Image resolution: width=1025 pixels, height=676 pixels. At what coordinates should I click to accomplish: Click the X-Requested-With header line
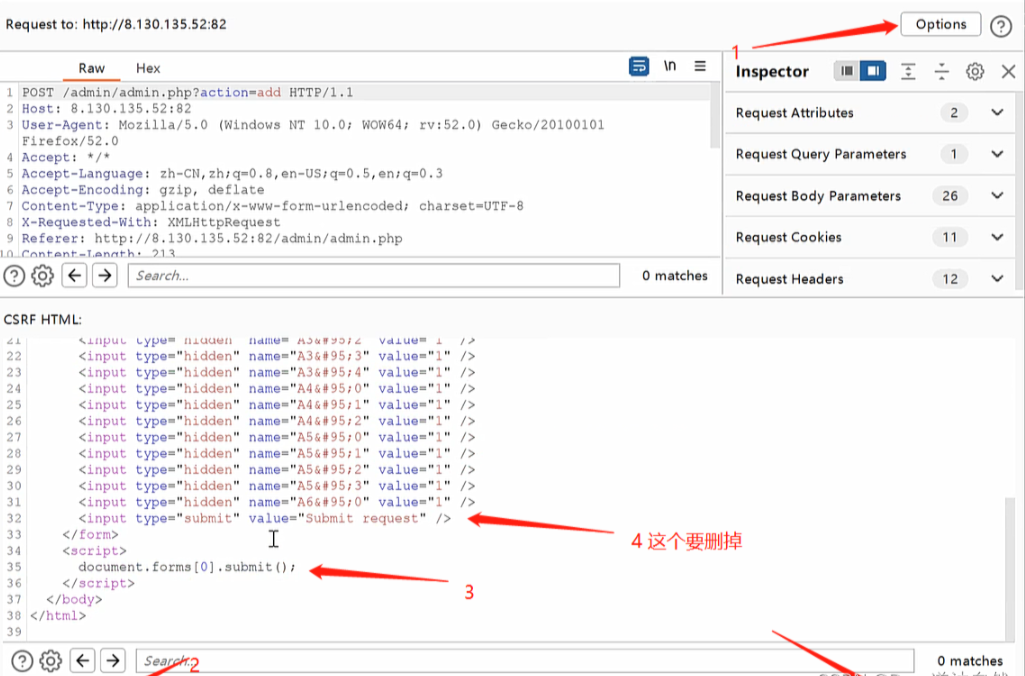[151, 222]
